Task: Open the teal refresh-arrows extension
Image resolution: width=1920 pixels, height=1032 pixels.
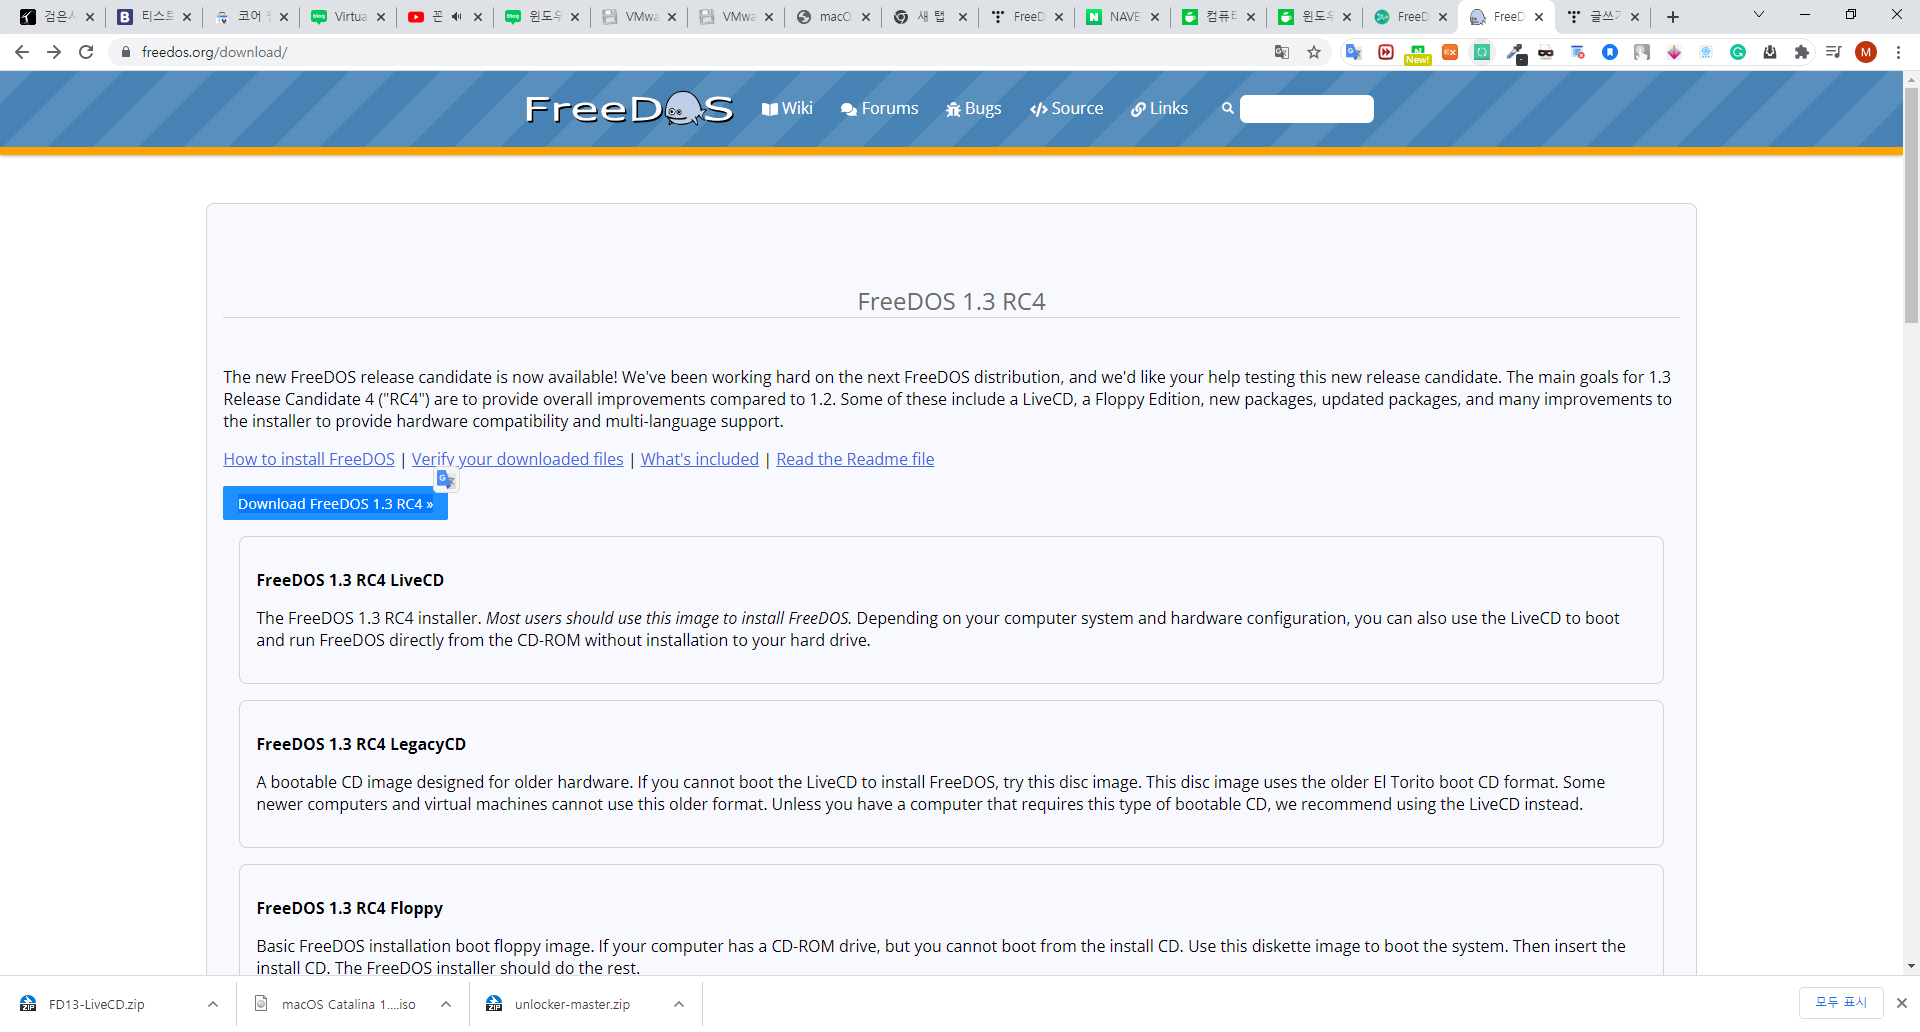Action: 1482,52
